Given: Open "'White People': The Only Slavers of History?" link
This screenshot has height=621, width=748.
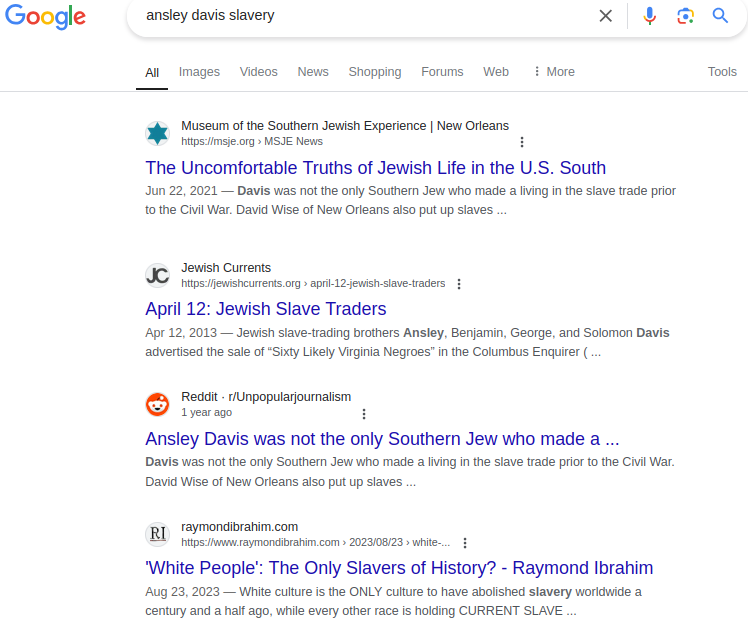Looking at the screenshot, I should click(x=399, y=568).
